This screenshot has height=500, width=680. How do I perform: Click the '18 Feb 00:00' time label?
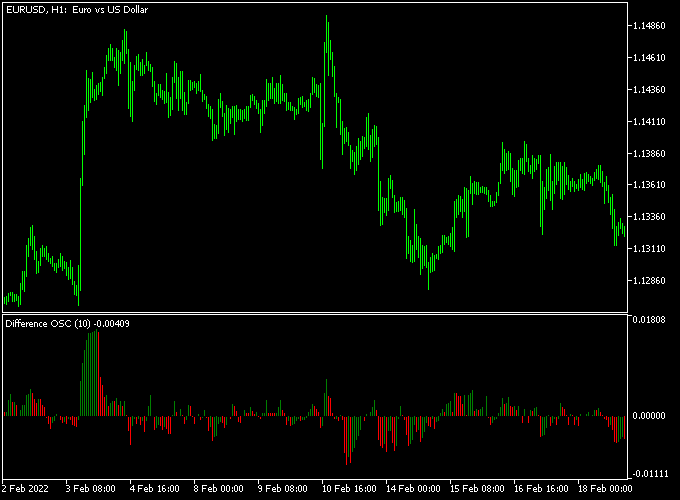pyautogui.click(x=605, y=489)
